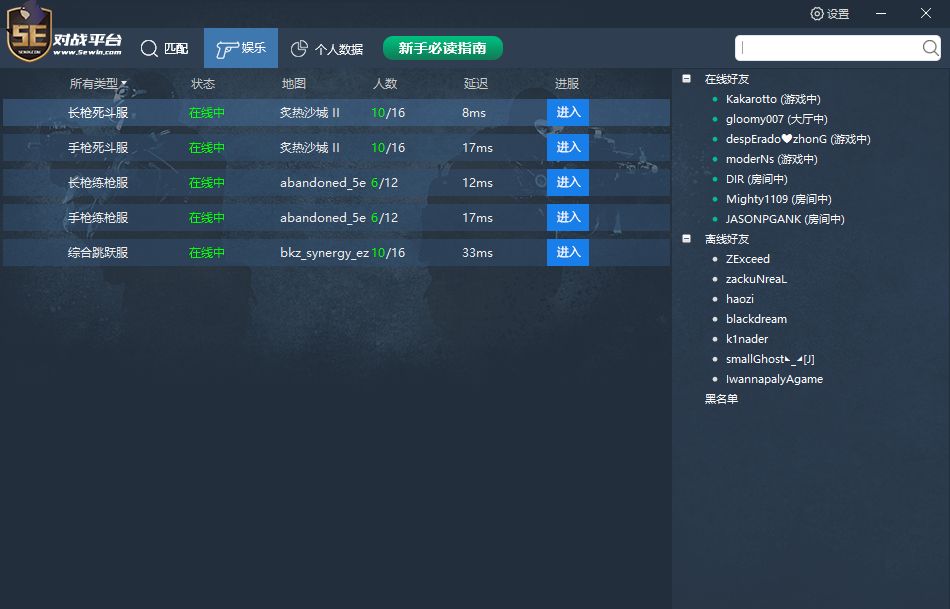
Task: Open 个人数据 pie chart icon
Action: pos(299,48)
